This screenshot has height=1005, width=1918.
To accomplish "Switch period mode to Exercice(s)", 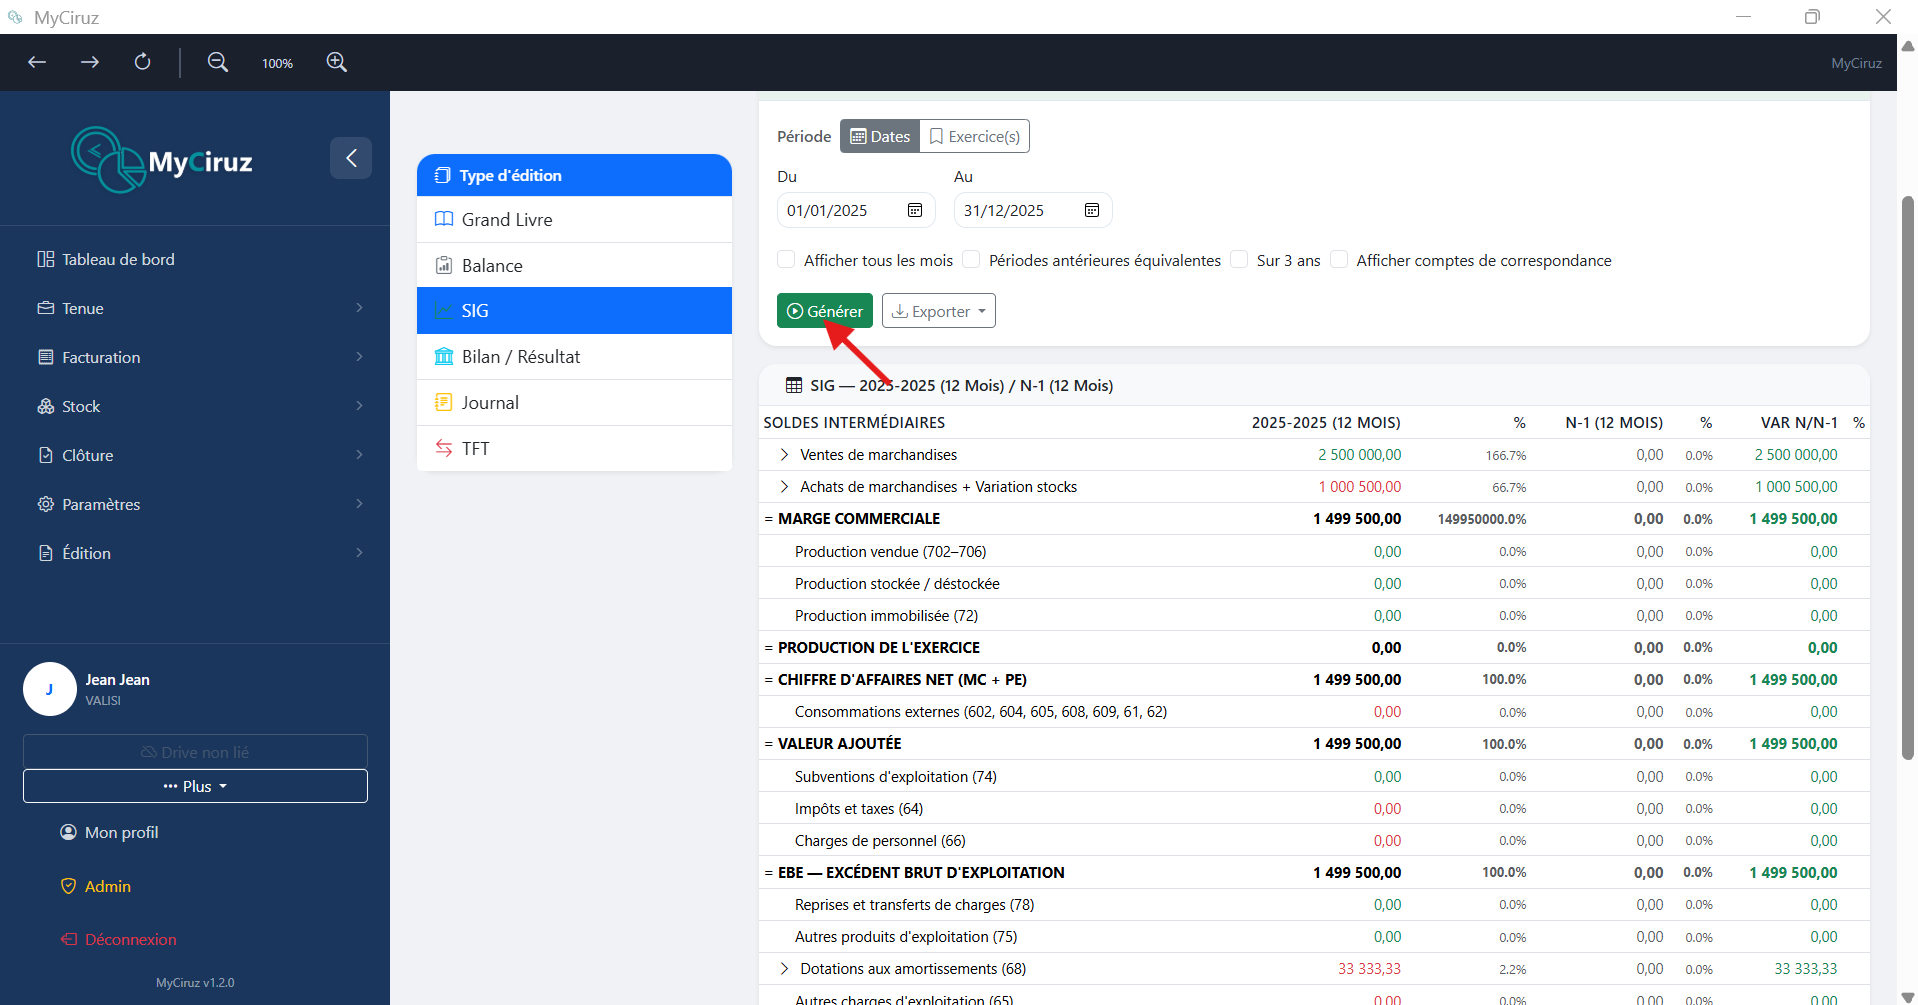I will coord(975,136).
